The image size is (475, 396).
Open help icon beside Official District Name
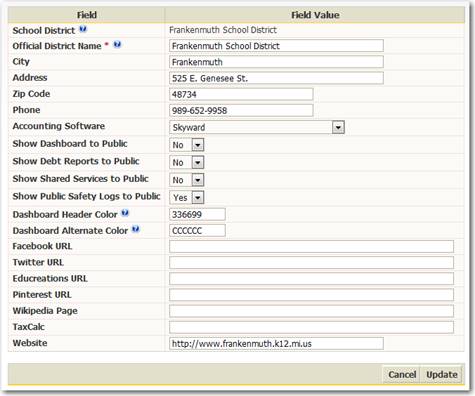pos(117,44)
